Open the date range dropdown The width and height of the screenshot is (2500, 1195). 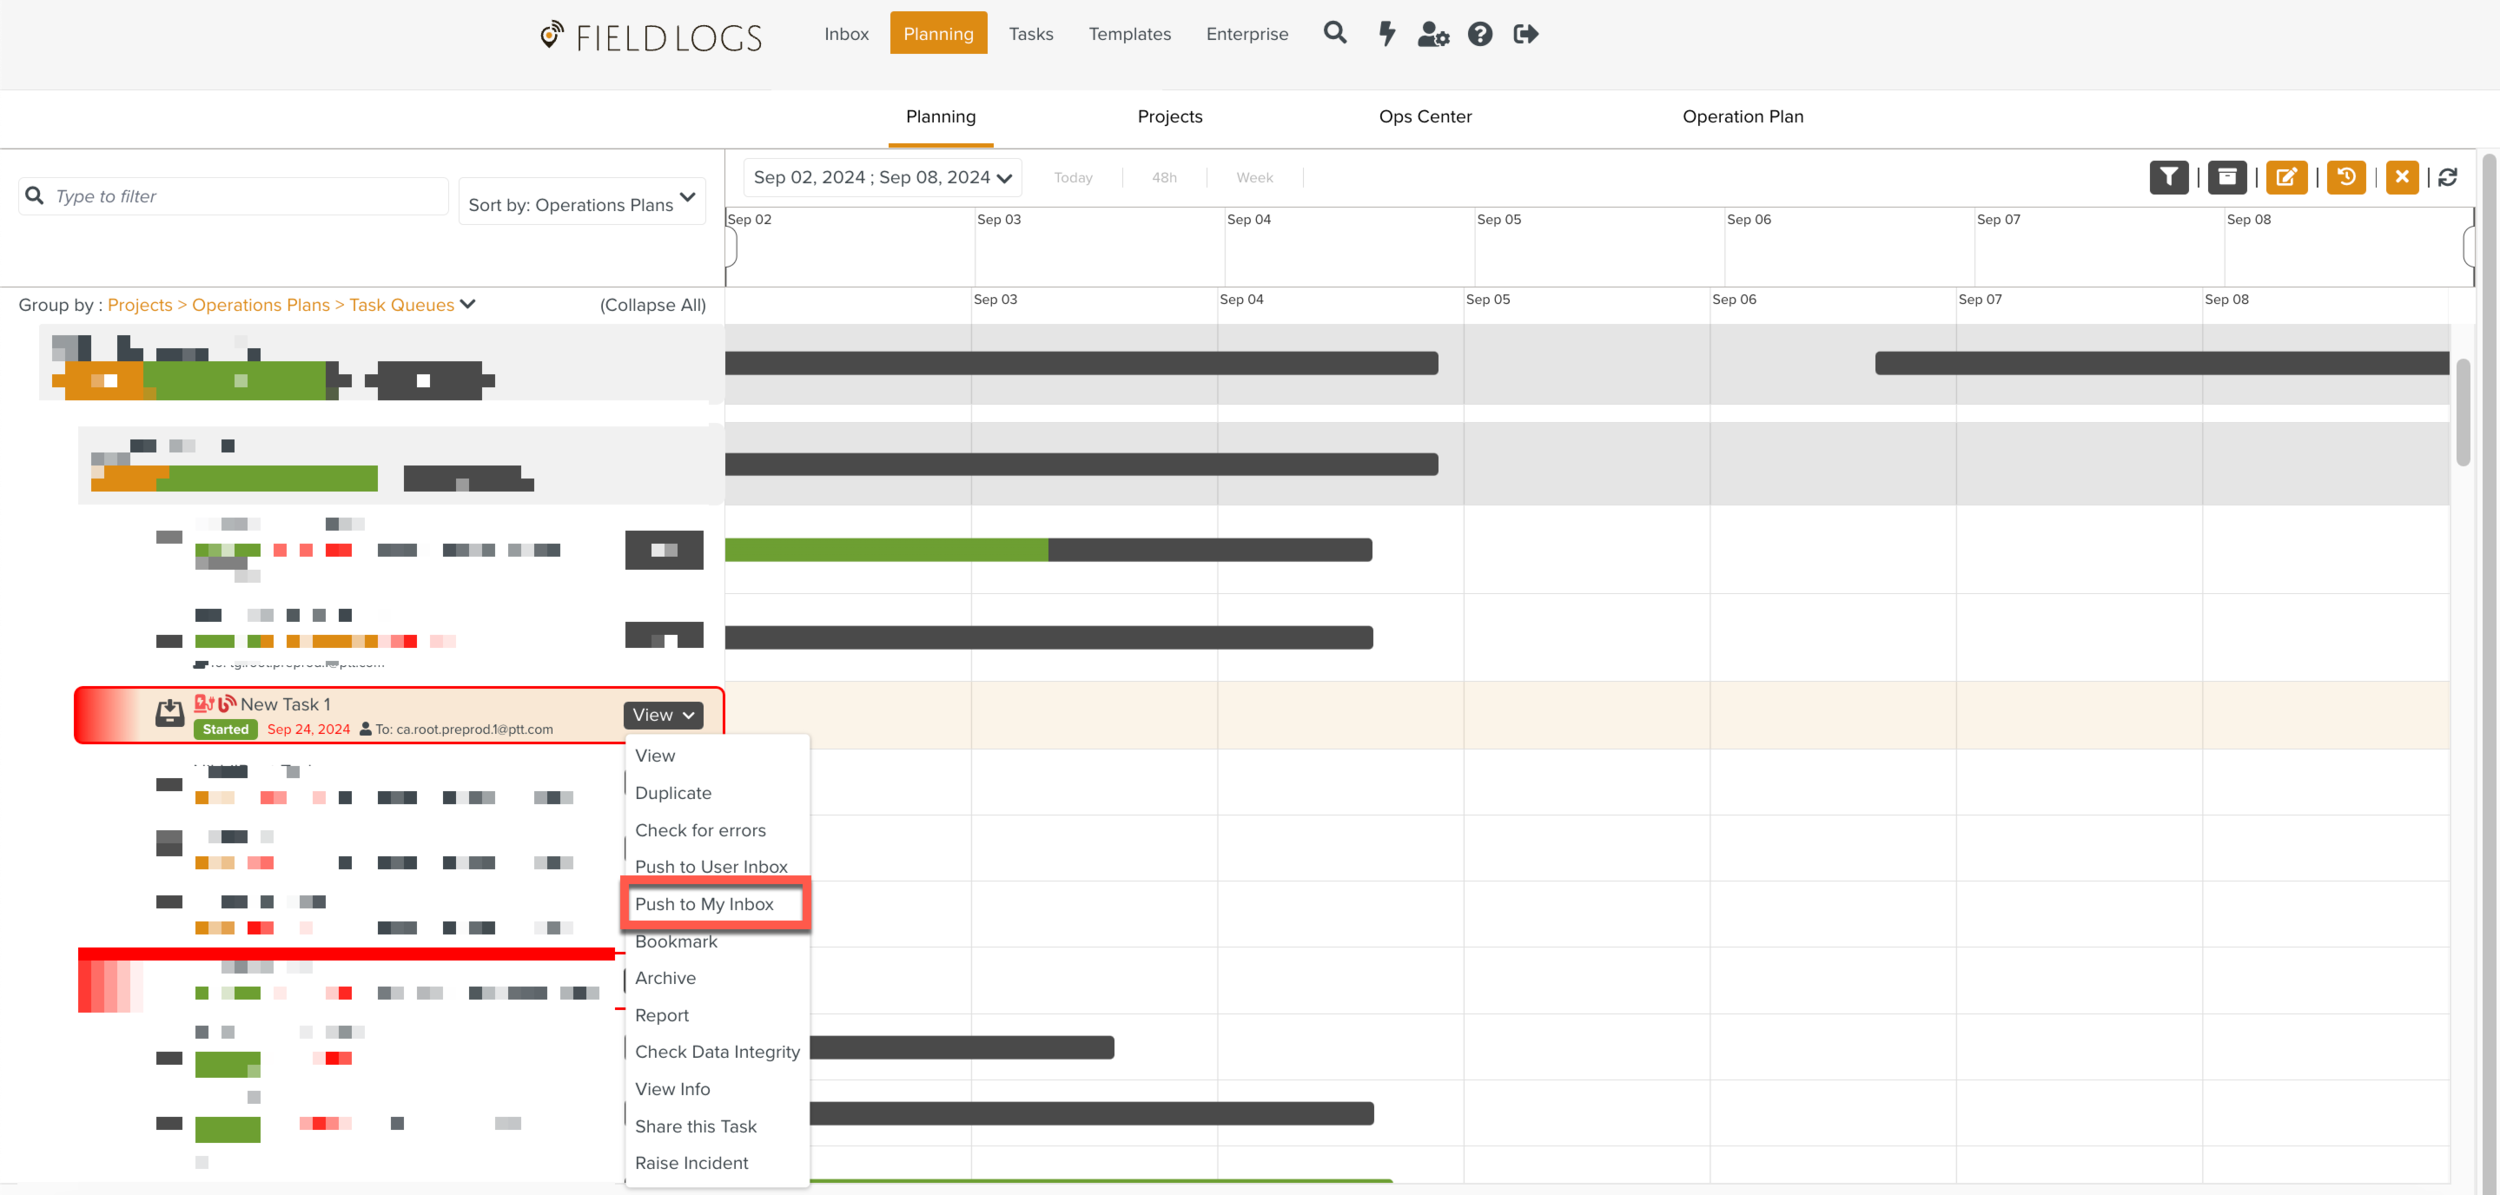pos(882,177)
